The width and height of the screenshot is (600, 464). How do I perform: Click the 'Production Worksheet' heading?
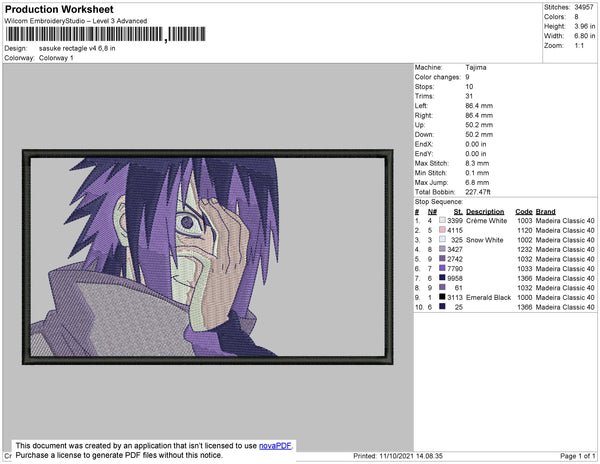click(59, 10)
